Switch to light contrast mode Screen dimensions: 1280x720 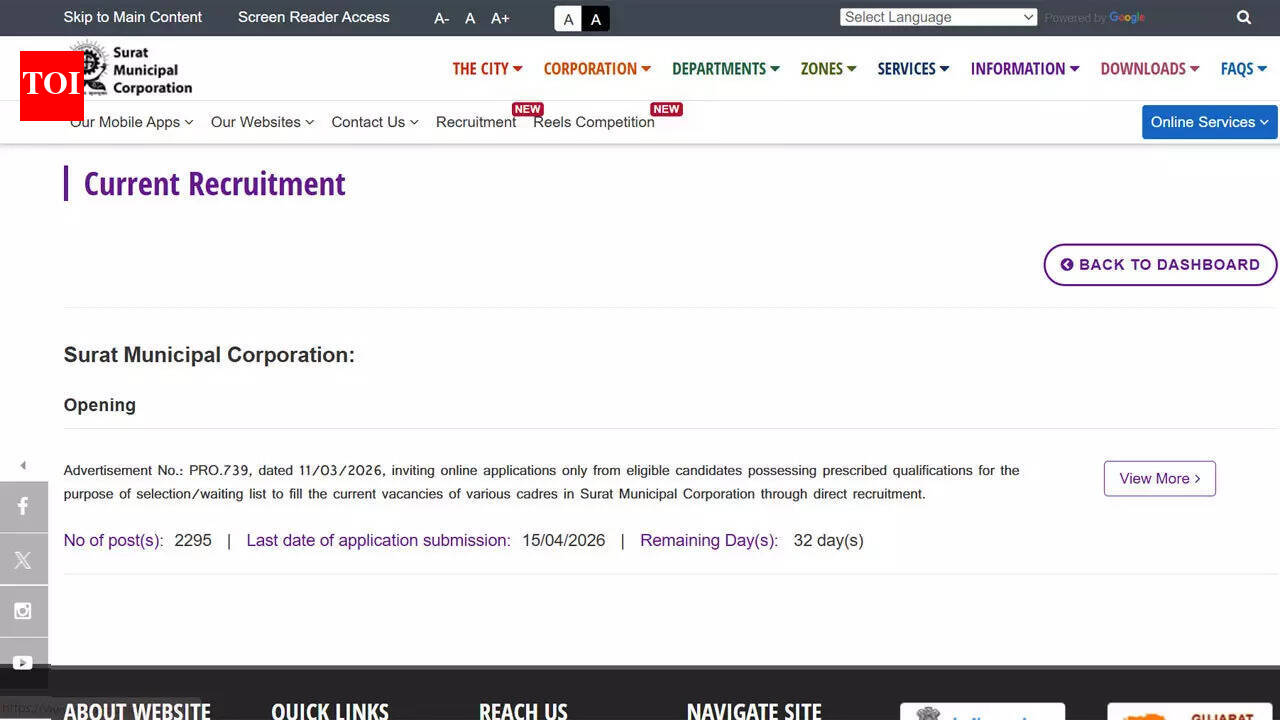[x=567, y=18]
